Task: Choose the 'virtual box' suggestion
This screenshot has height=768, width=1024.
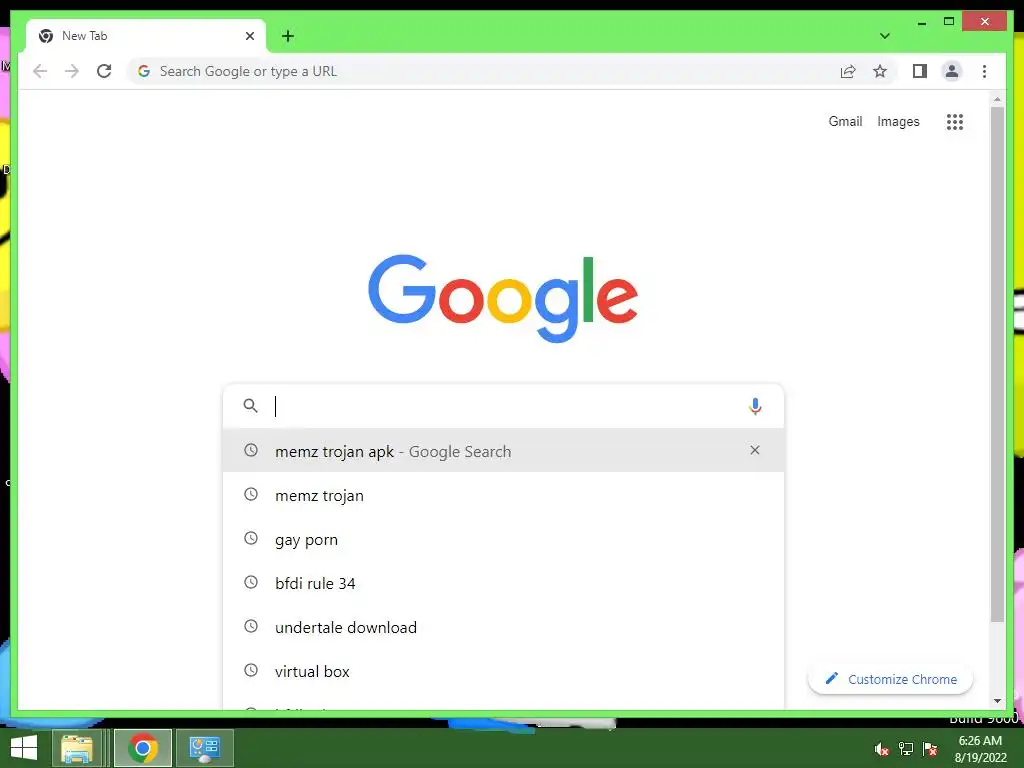Action: pyautogui.click(x=503, y=671)
